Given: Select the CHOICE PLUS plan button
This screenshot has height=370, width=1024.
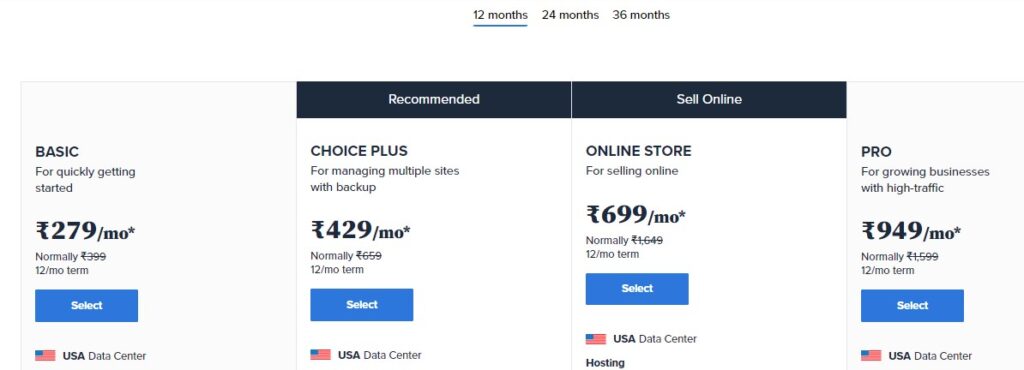Looking at the screenshot, I should [362, 305].
